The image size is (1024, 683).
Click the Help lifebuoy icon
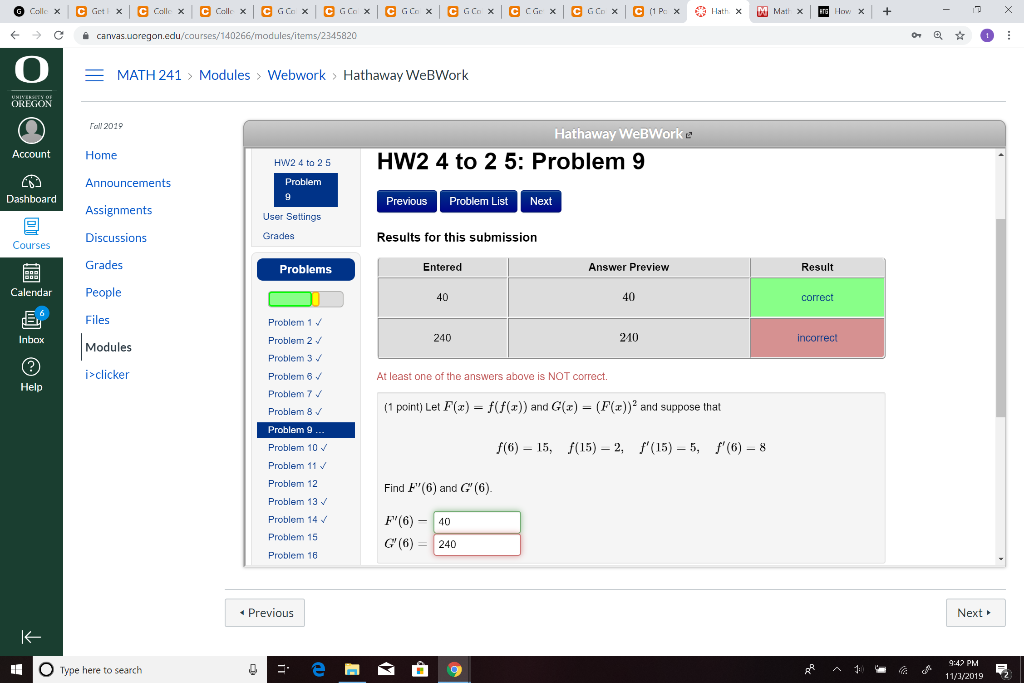tap(31, 365)
